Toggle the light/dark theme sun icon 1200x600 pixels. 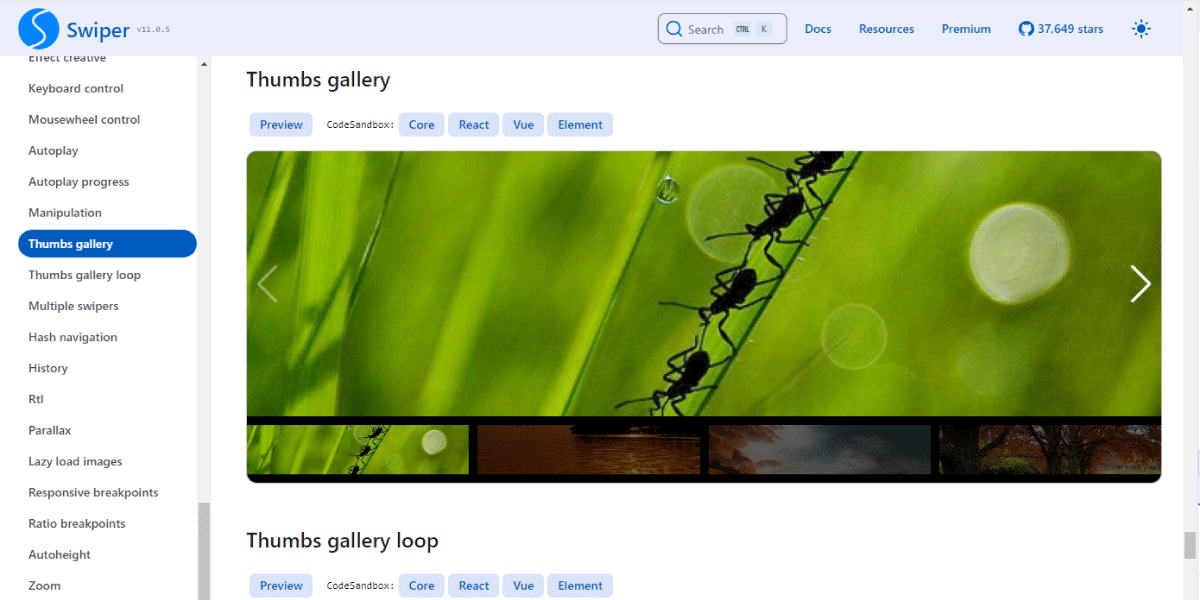1141,29
